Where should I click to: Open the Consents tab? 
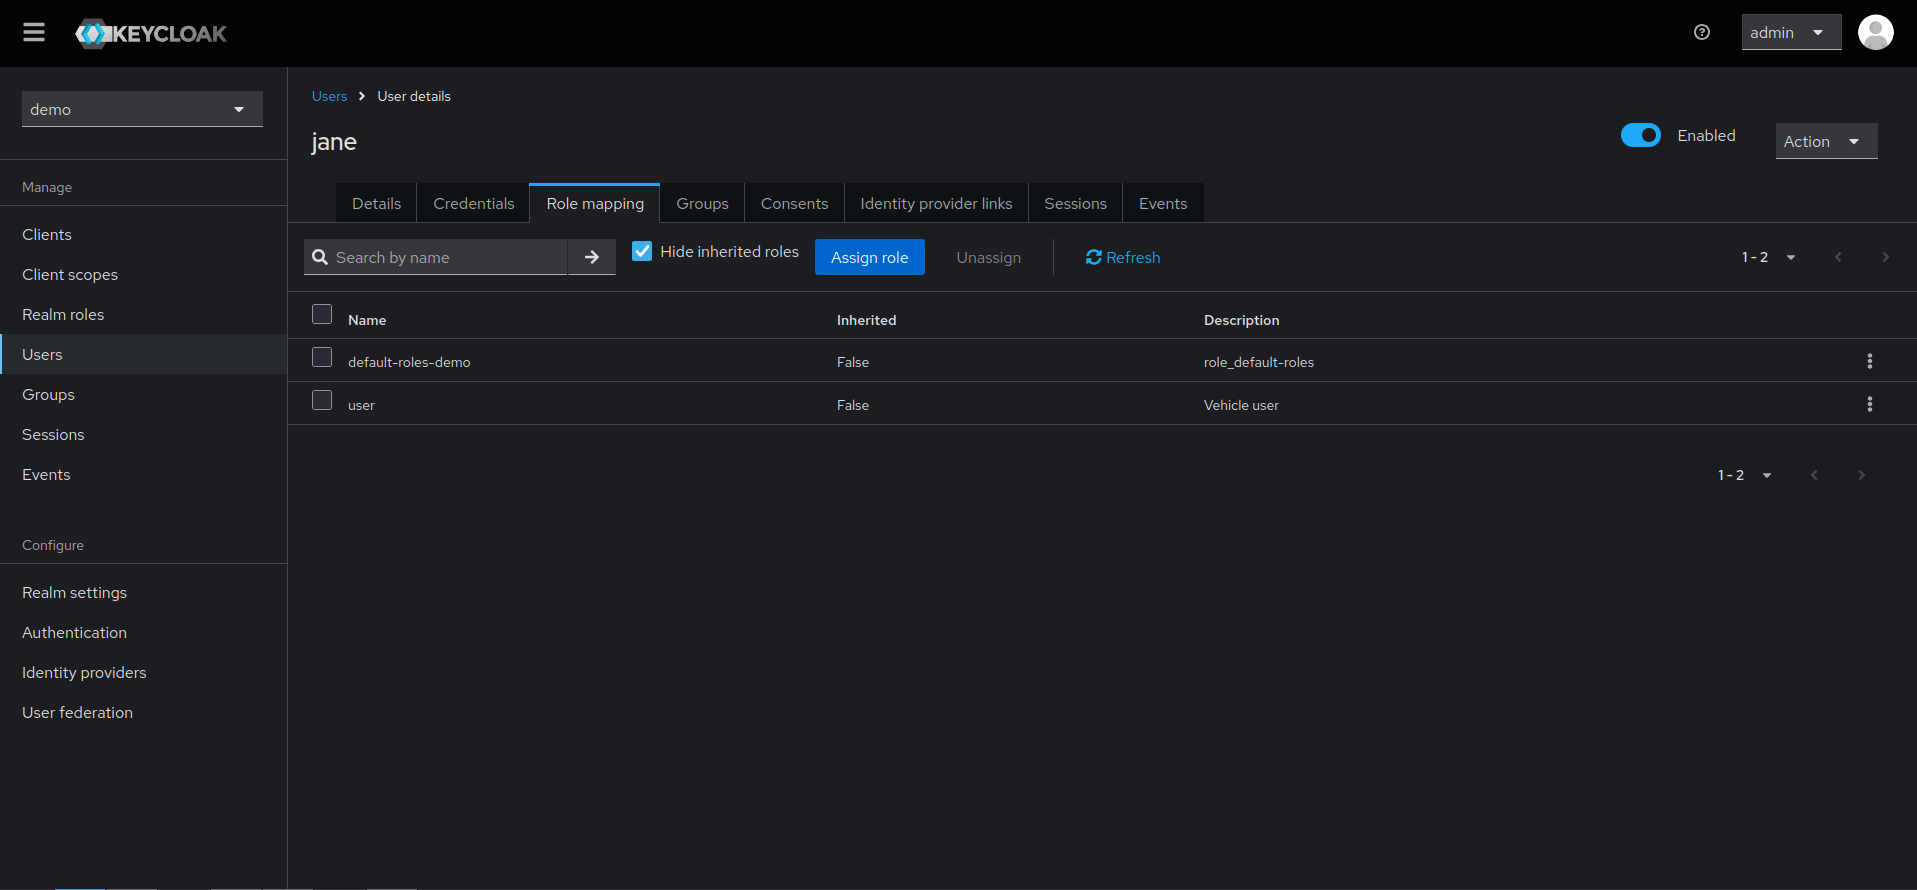click(x=794, y=203)
